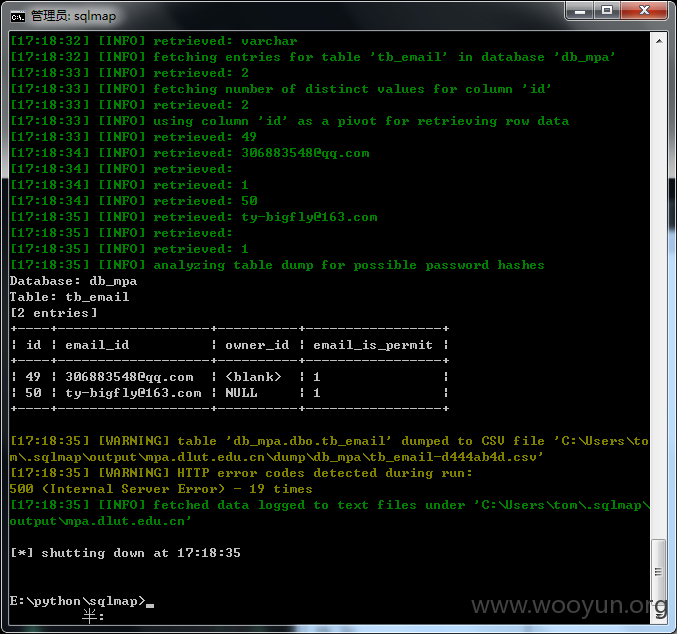Click the IME indicator '半:' at bottom
The width and height of the screenshot is (677, 634).
pyautogui.click(x=93, y=616)
